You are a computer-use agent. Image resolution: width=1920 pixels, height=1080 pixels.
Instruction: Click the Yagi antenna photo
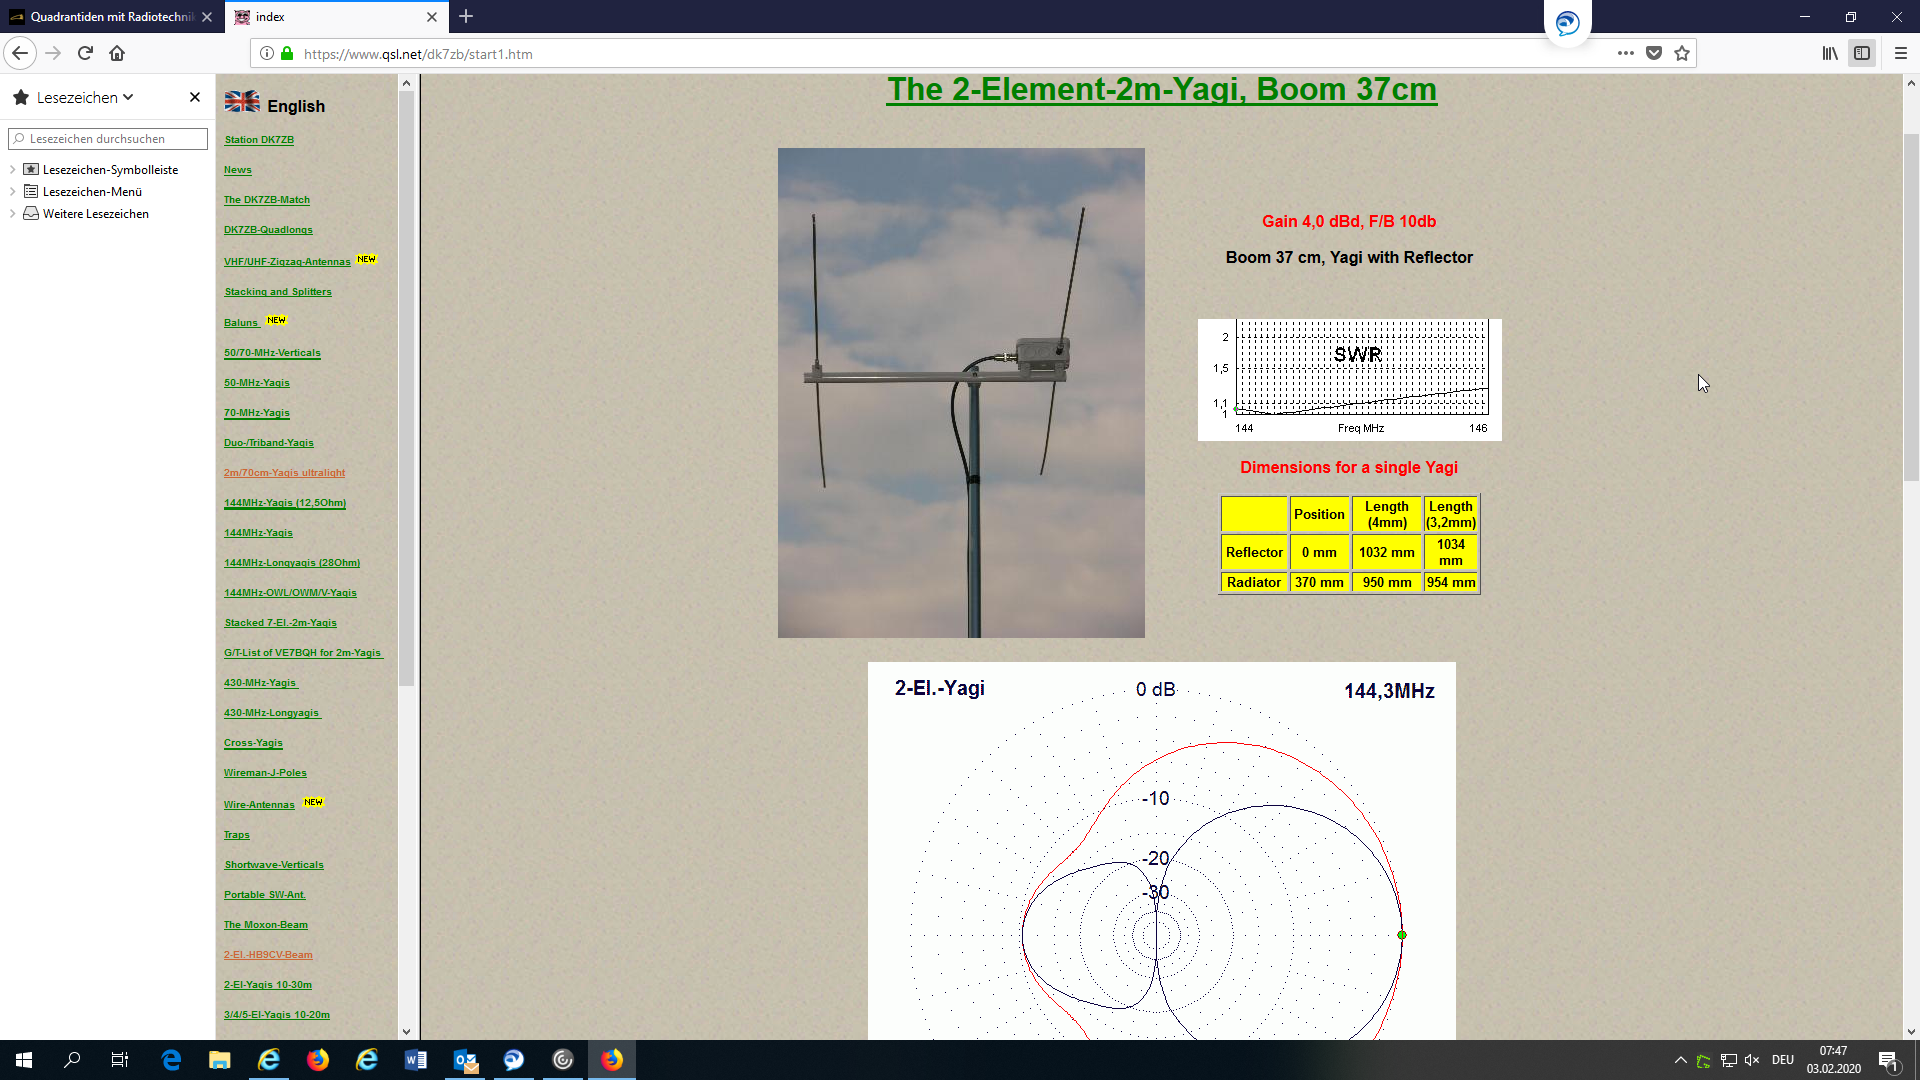961,393
